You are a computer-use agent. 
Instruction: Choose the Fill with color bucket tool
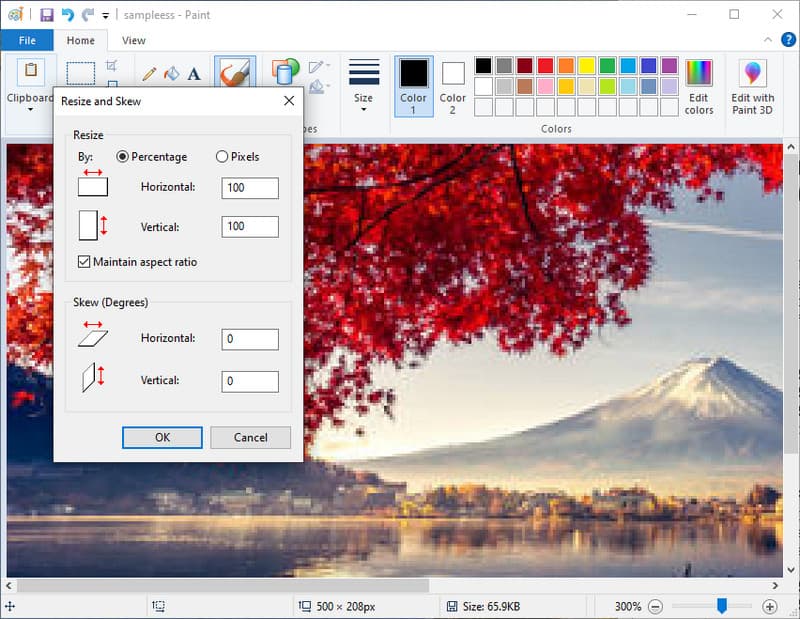pyautogui.click(x=172, y=73)
